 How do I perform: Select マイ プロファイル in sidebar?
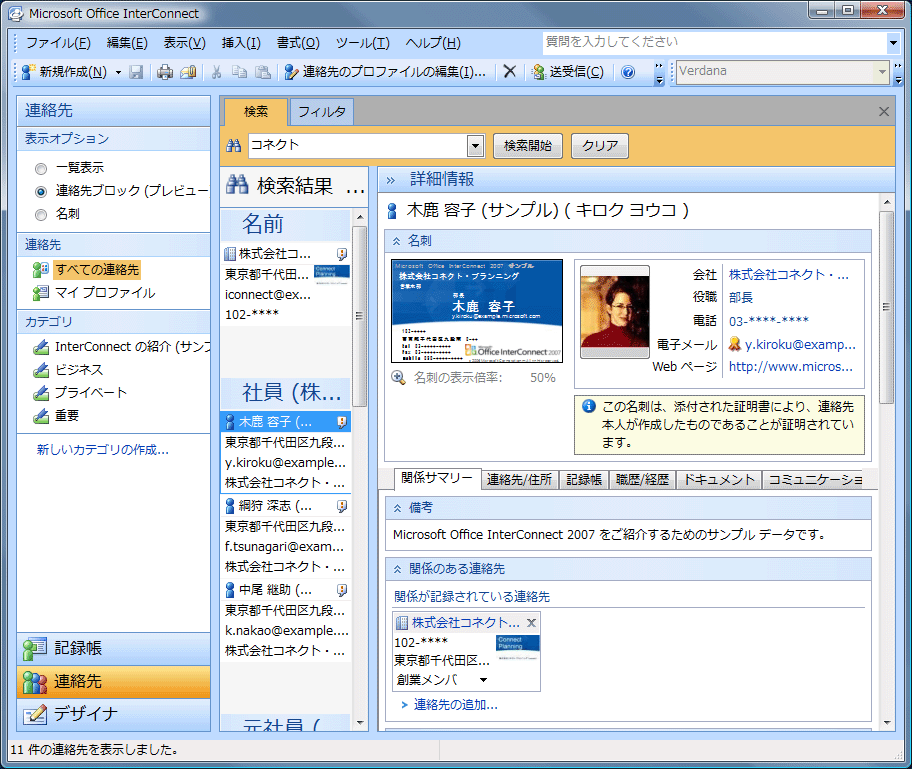tap(105, 293)
